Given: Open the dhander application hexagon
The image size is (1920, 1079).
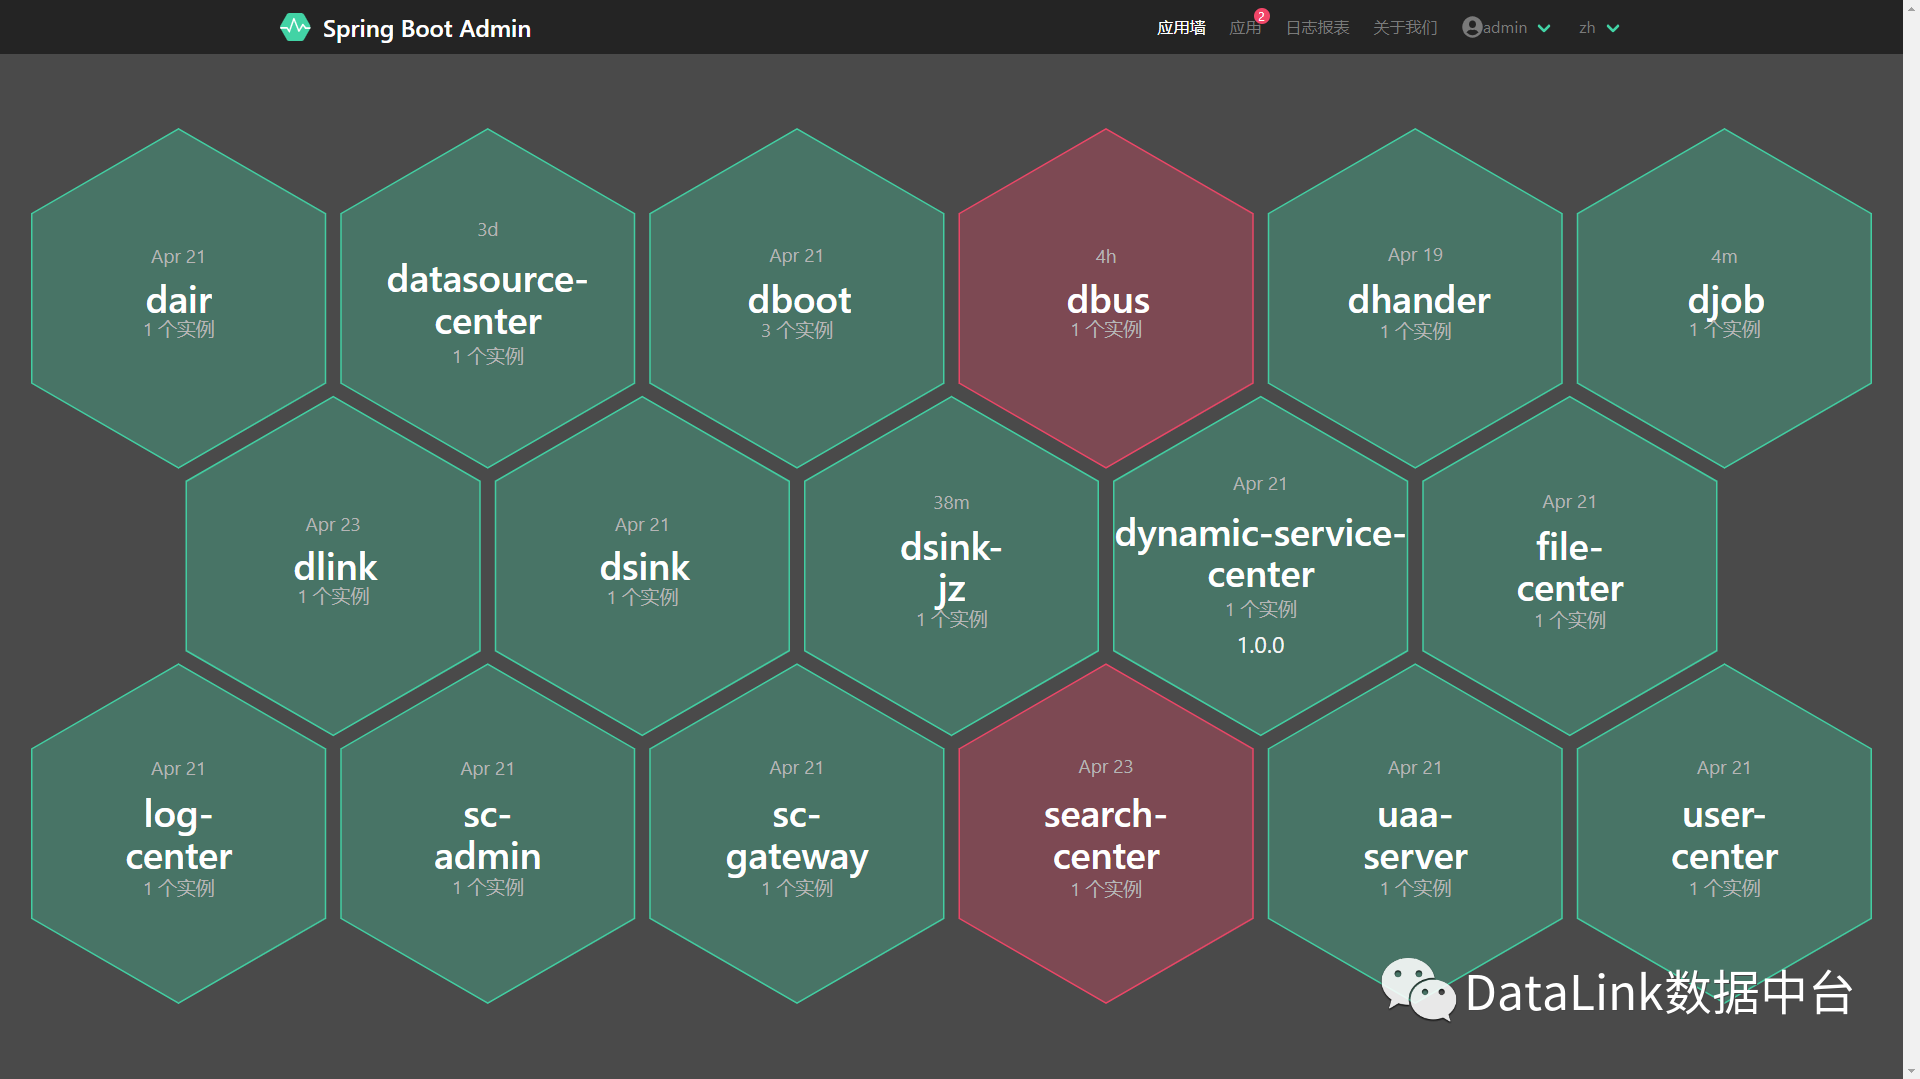Looking at the screenshot, I should click(1415, 298).
